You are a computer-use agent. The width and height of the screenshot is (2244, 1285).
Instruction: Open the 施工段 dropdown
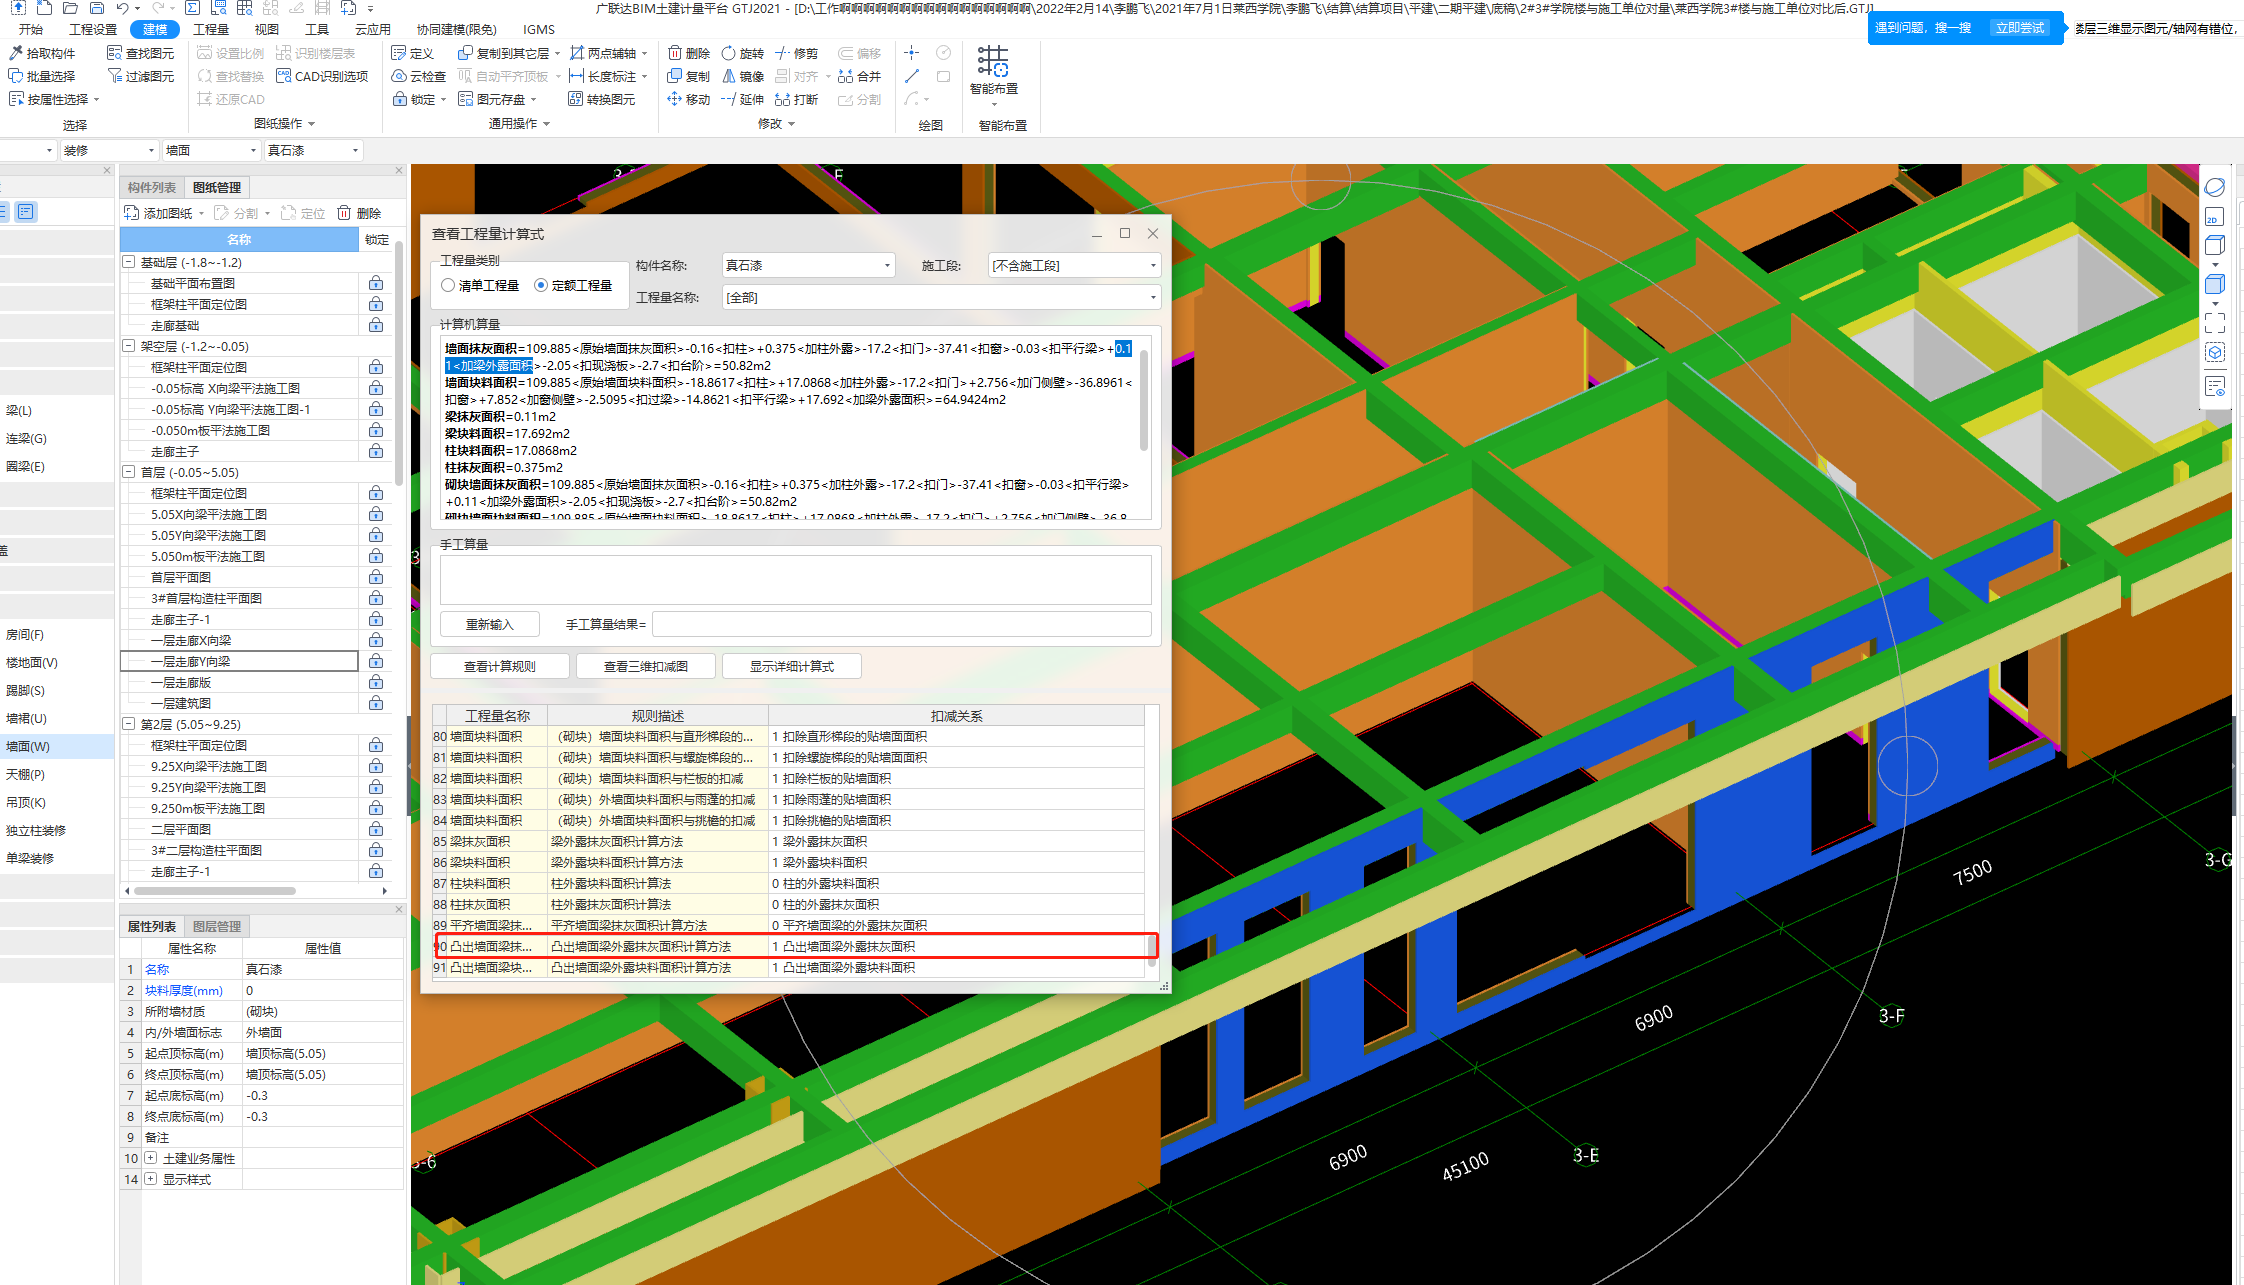pyautogui.click(x=1074, y=265)
